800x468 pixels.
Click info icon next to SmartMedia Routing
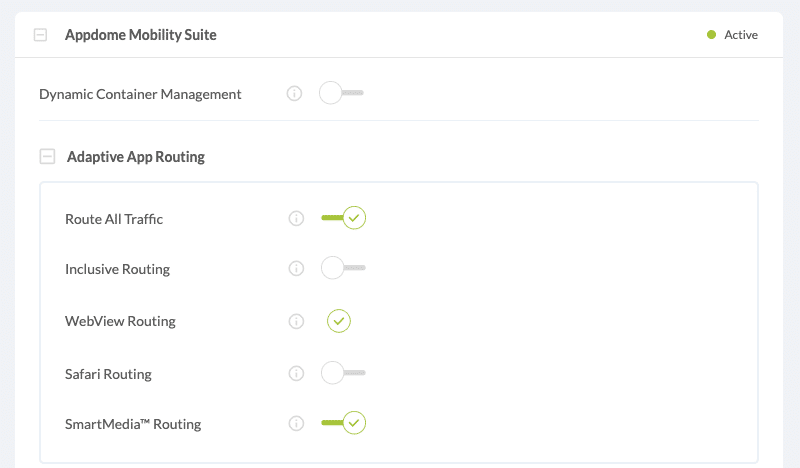(x=296, y=424)
